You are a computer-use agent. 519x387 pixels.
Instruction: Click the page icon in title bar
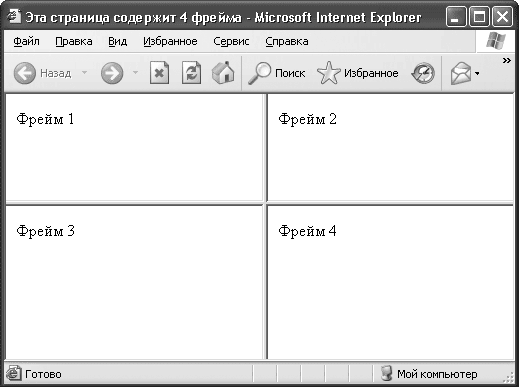pyautogui.click(x=14, y=16)
